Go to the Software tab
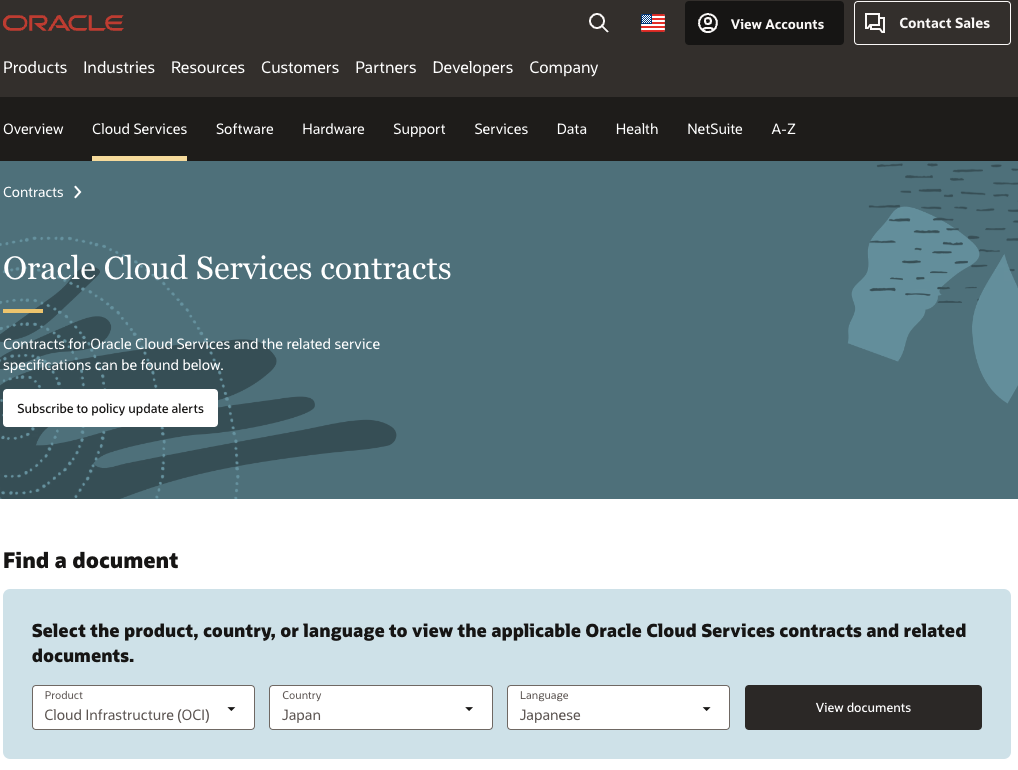This screenshot has height=770, width=1018. pyautogui.click(x=245, y=129)
